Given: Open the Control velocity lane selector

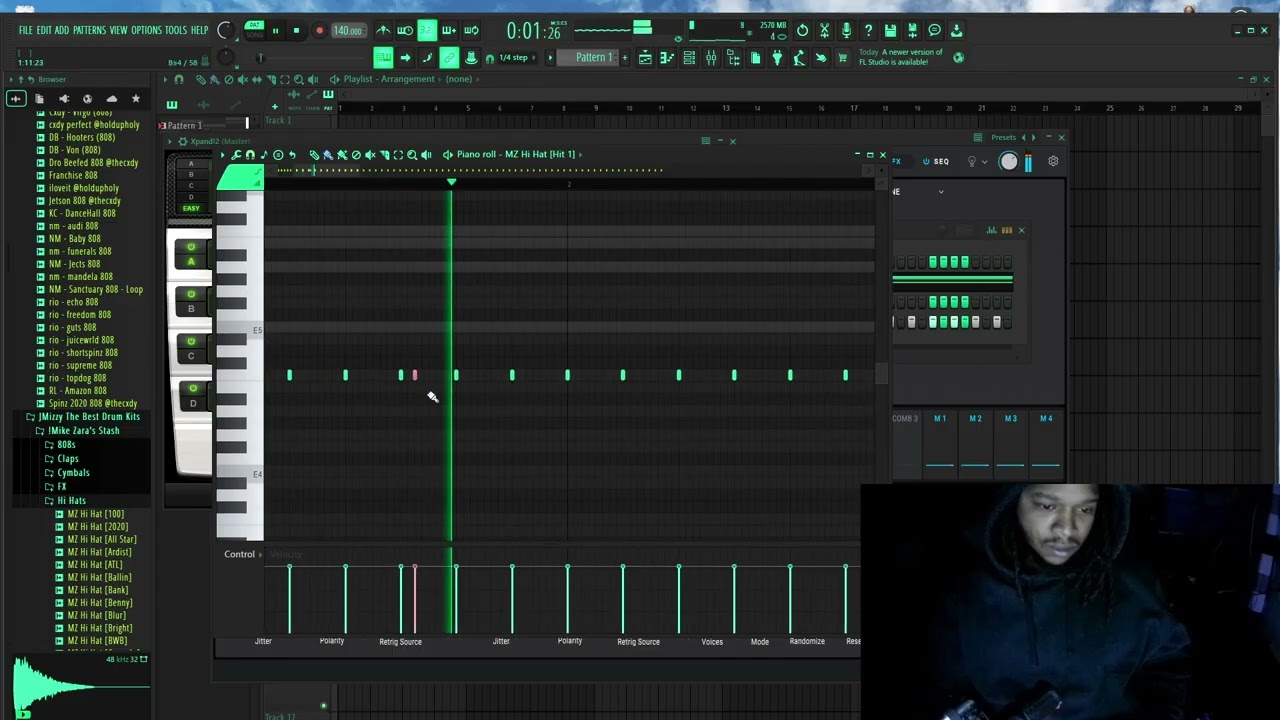Looking at the screenshot, I should coord(239,554).
